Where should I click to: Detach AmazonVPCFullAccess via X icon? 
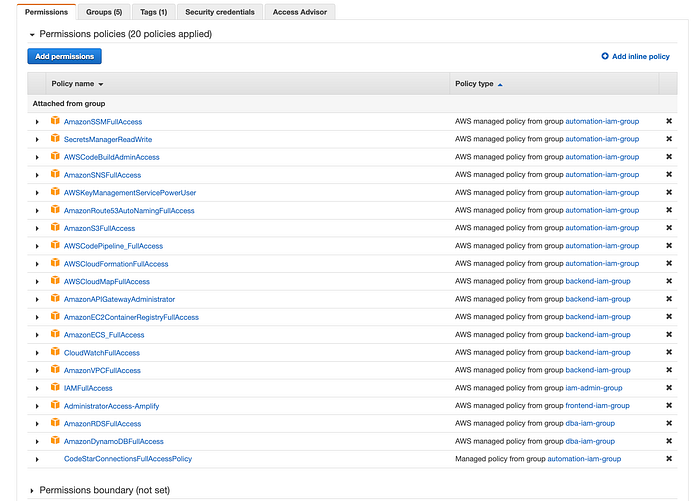point(669,370)
